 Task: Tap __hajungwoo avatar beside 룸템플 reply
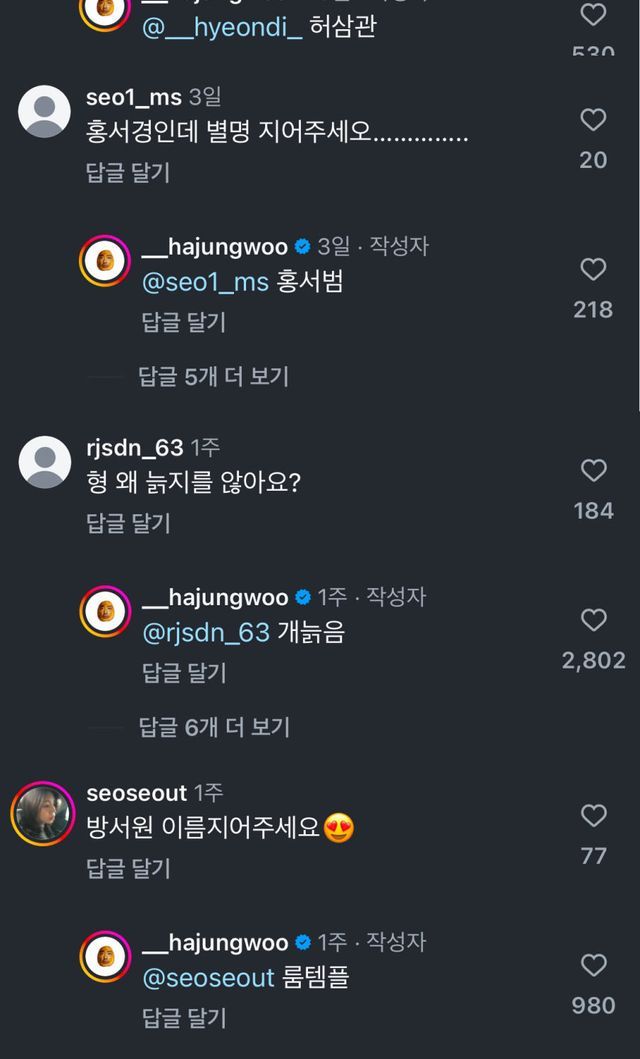click(x=105, y=957)
